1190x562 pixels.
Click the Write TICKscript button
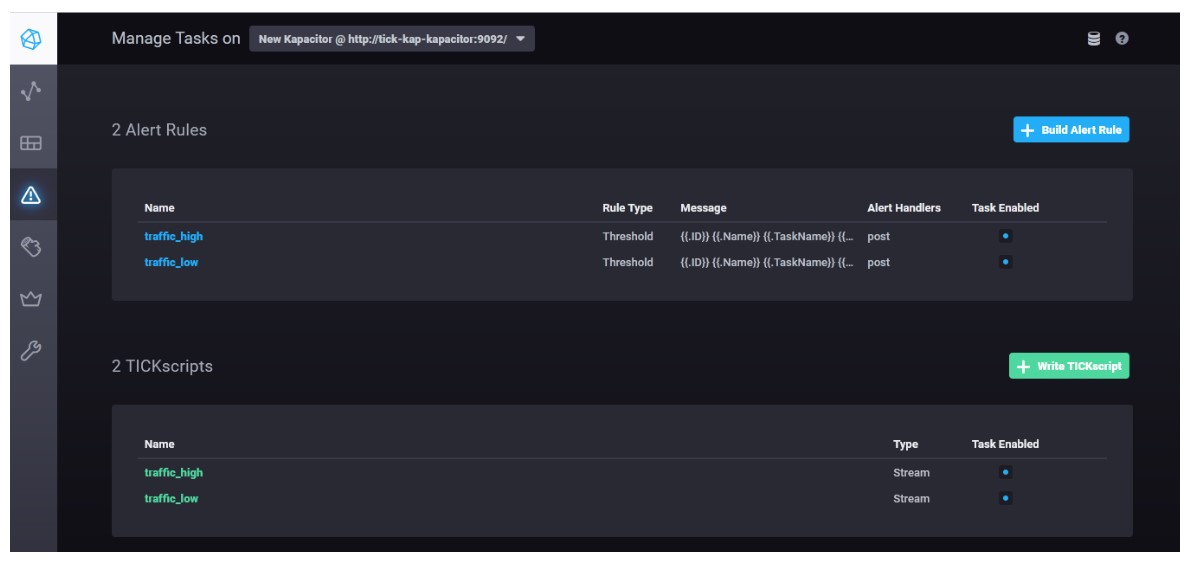[1069, 366]
